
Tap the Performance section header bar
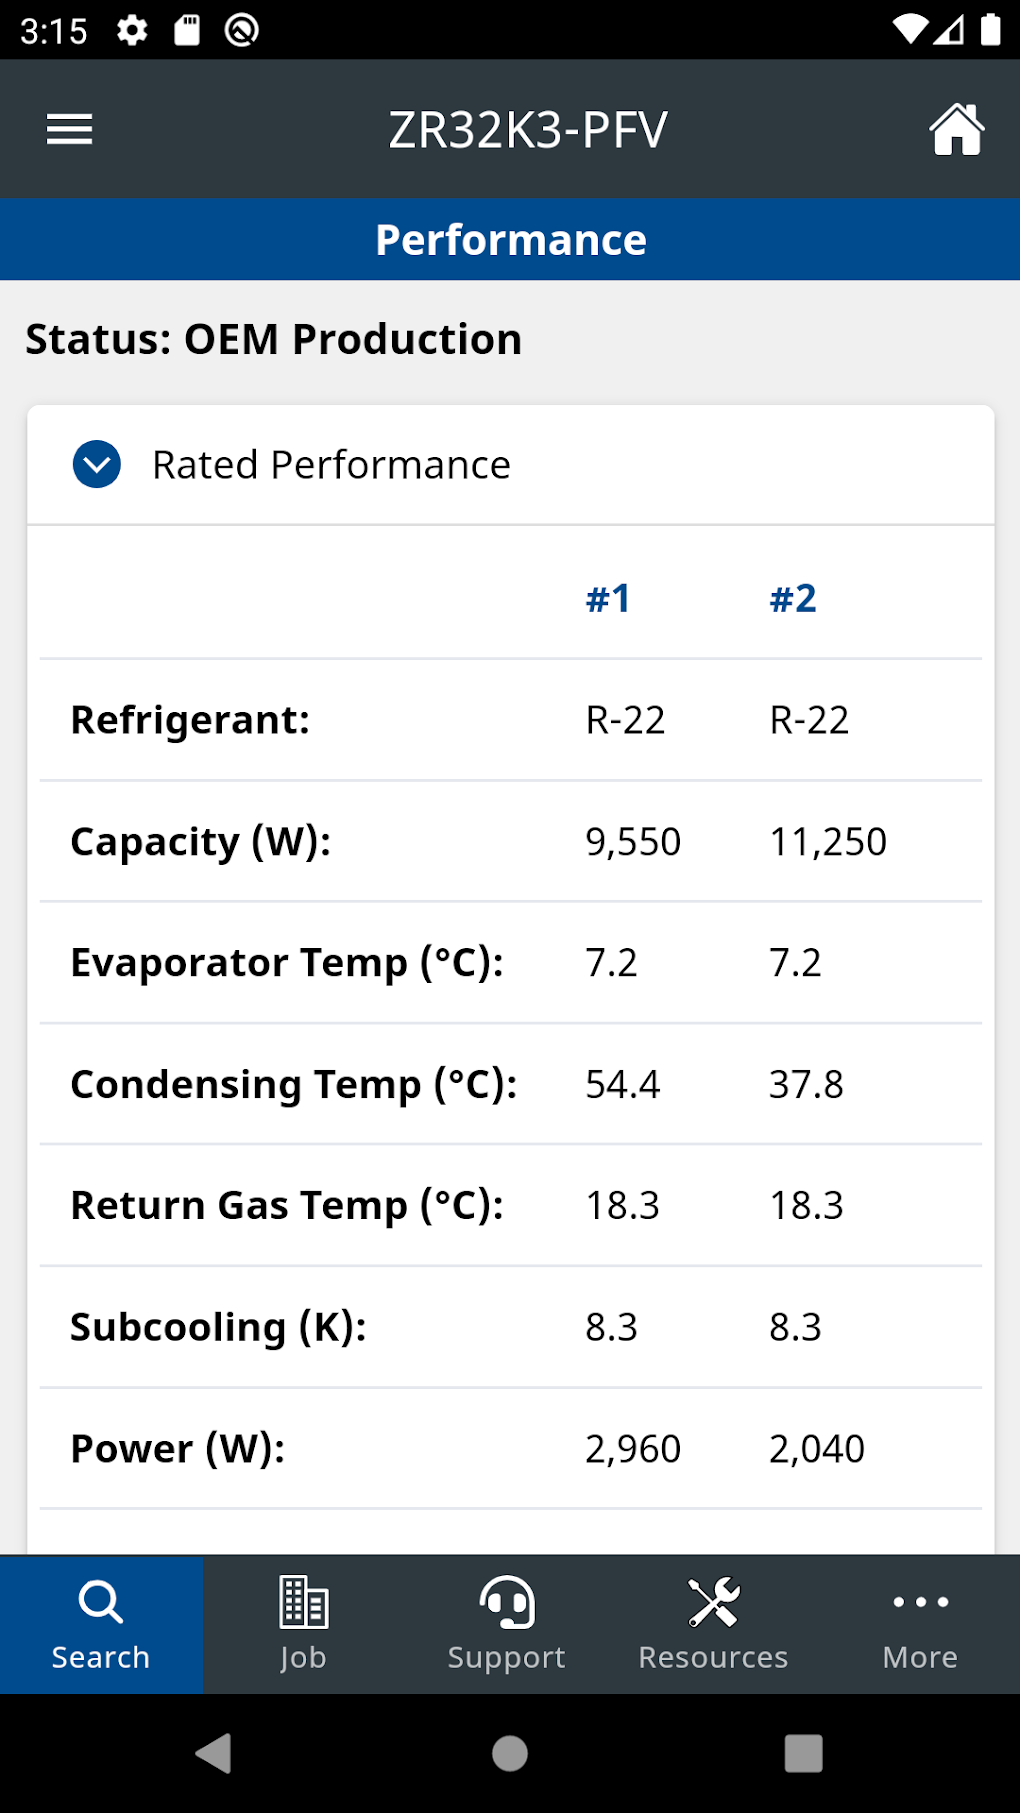[510, 240]
